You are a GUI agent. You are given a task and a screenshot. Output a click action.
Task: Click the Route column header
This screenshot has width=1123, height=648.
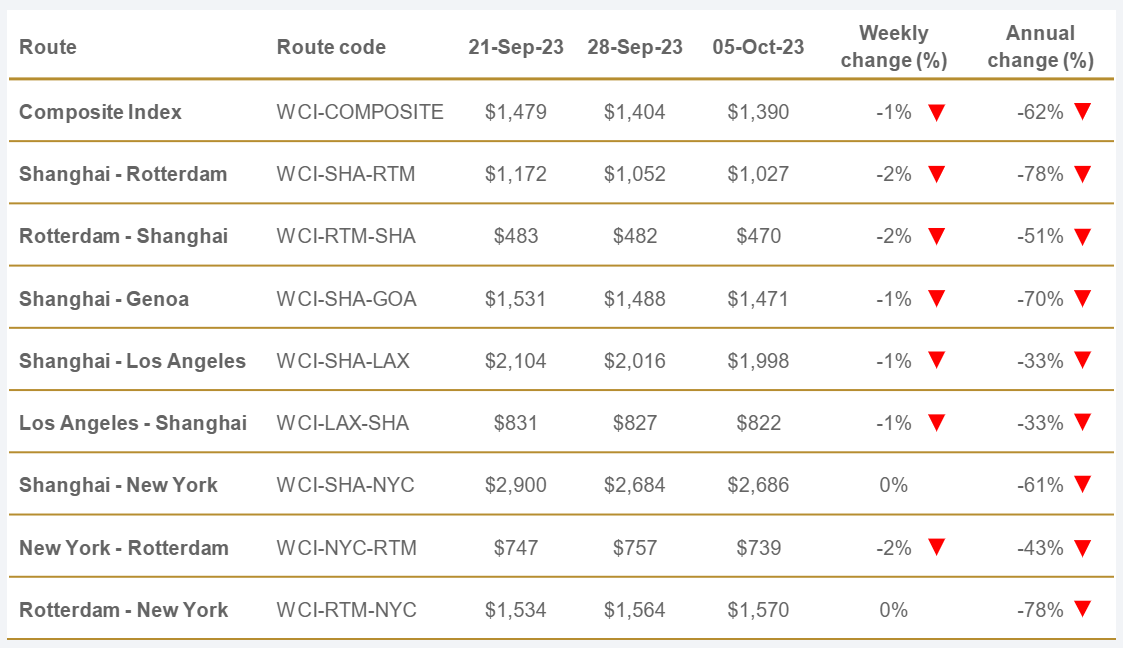(48, 47)
